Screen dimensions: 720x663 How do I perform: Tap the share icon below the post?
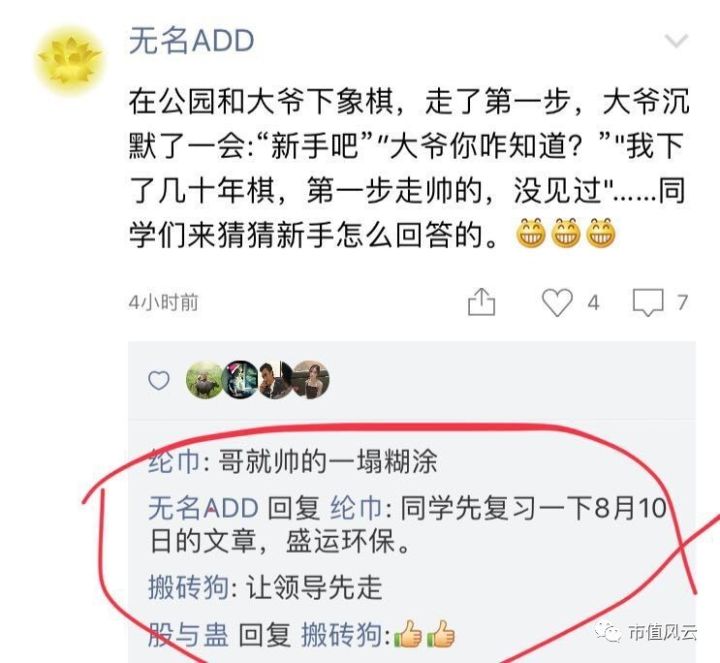pyautogui.click(x=481, y=302)
